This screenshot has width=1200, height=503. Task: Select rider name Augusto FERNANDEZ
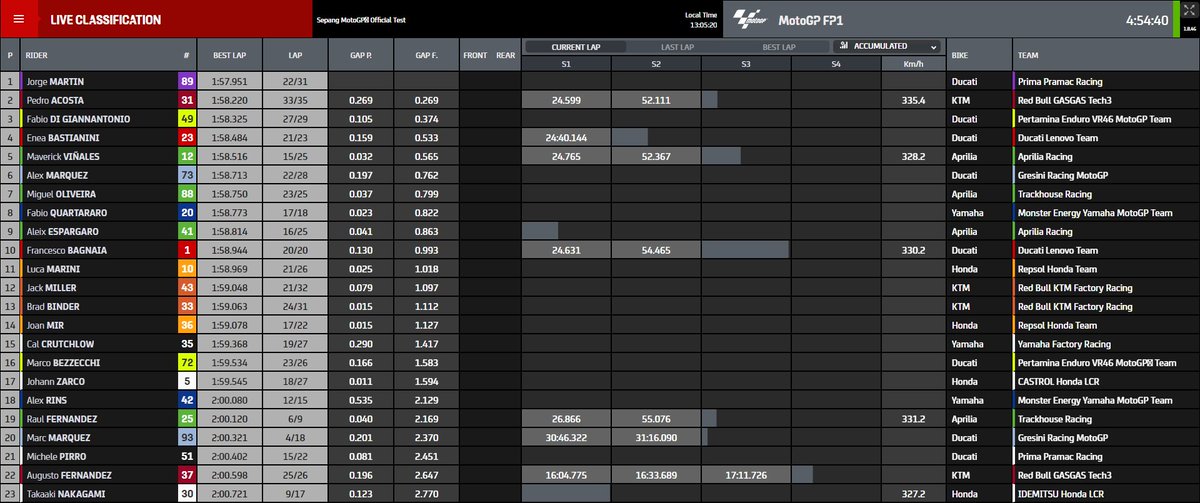(x=67, y=475)
